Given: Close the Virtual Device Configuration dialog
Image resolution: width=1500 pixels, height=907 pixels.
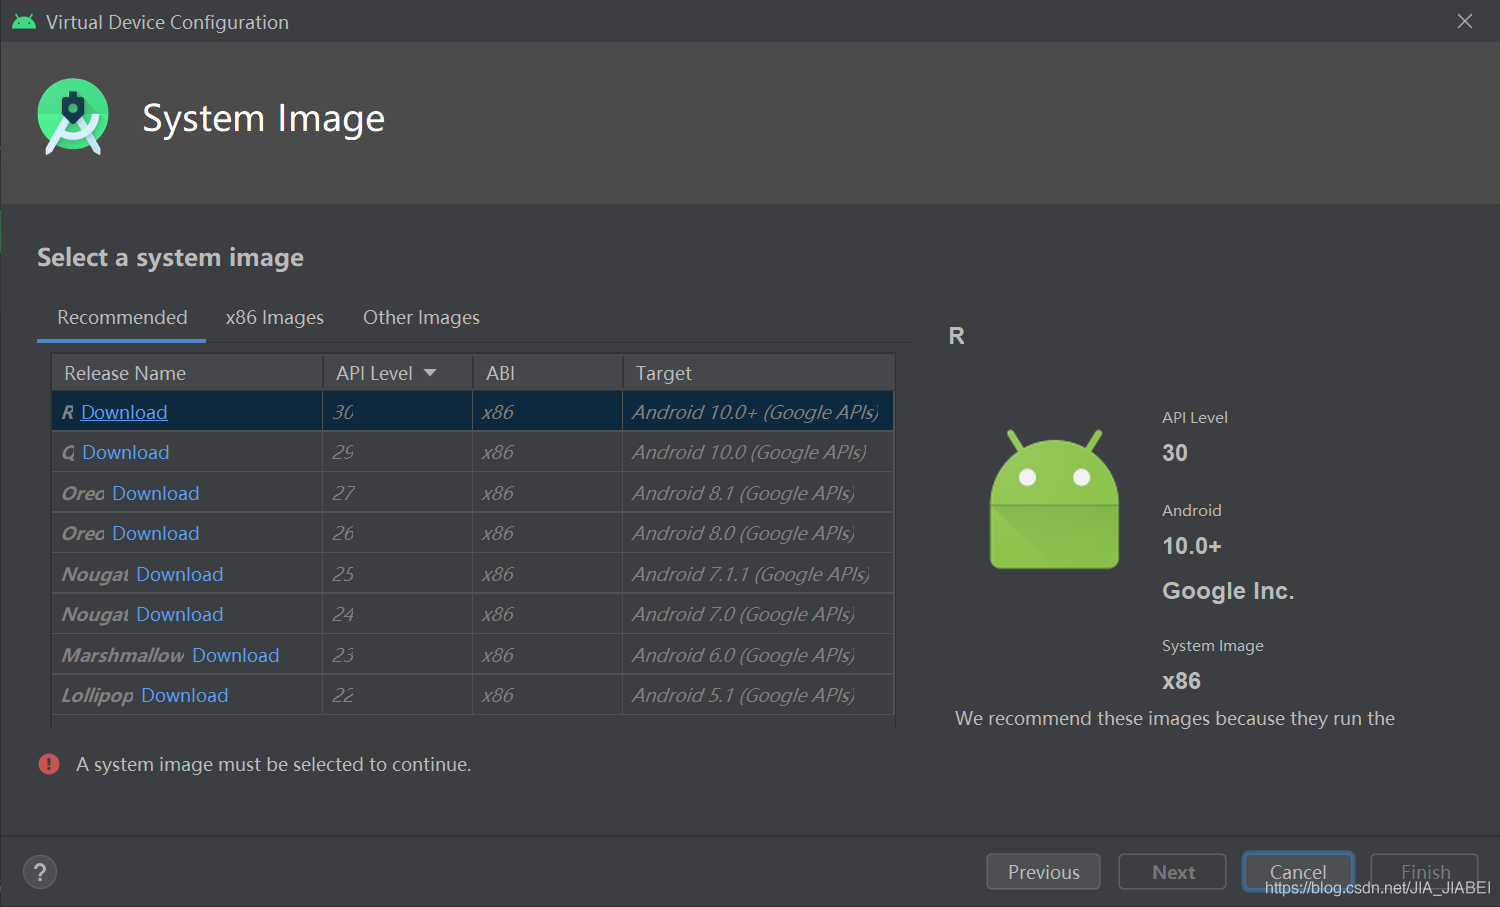Looking at the screenshot, I should [1465, 21].
